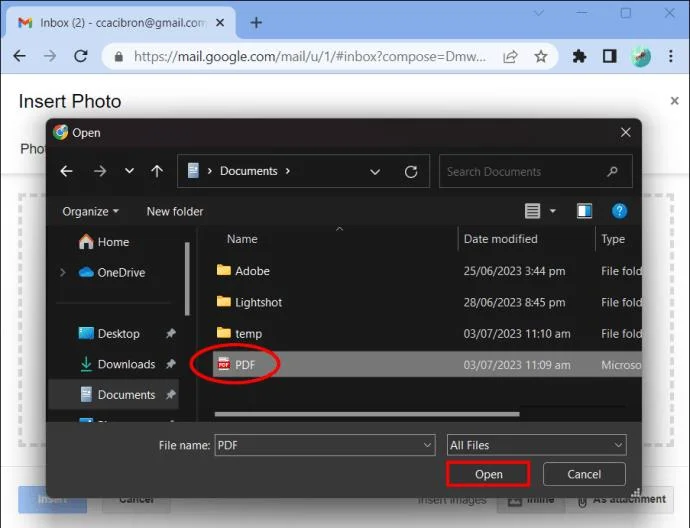
Task: Select Home in navigation pane
Action: click(104, 242)
